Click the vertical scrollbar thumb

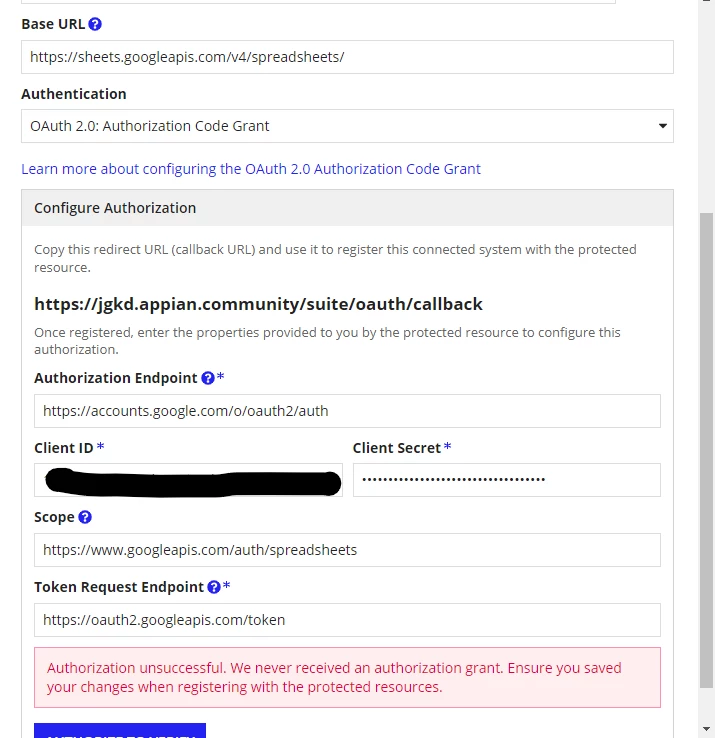point(706,450)
